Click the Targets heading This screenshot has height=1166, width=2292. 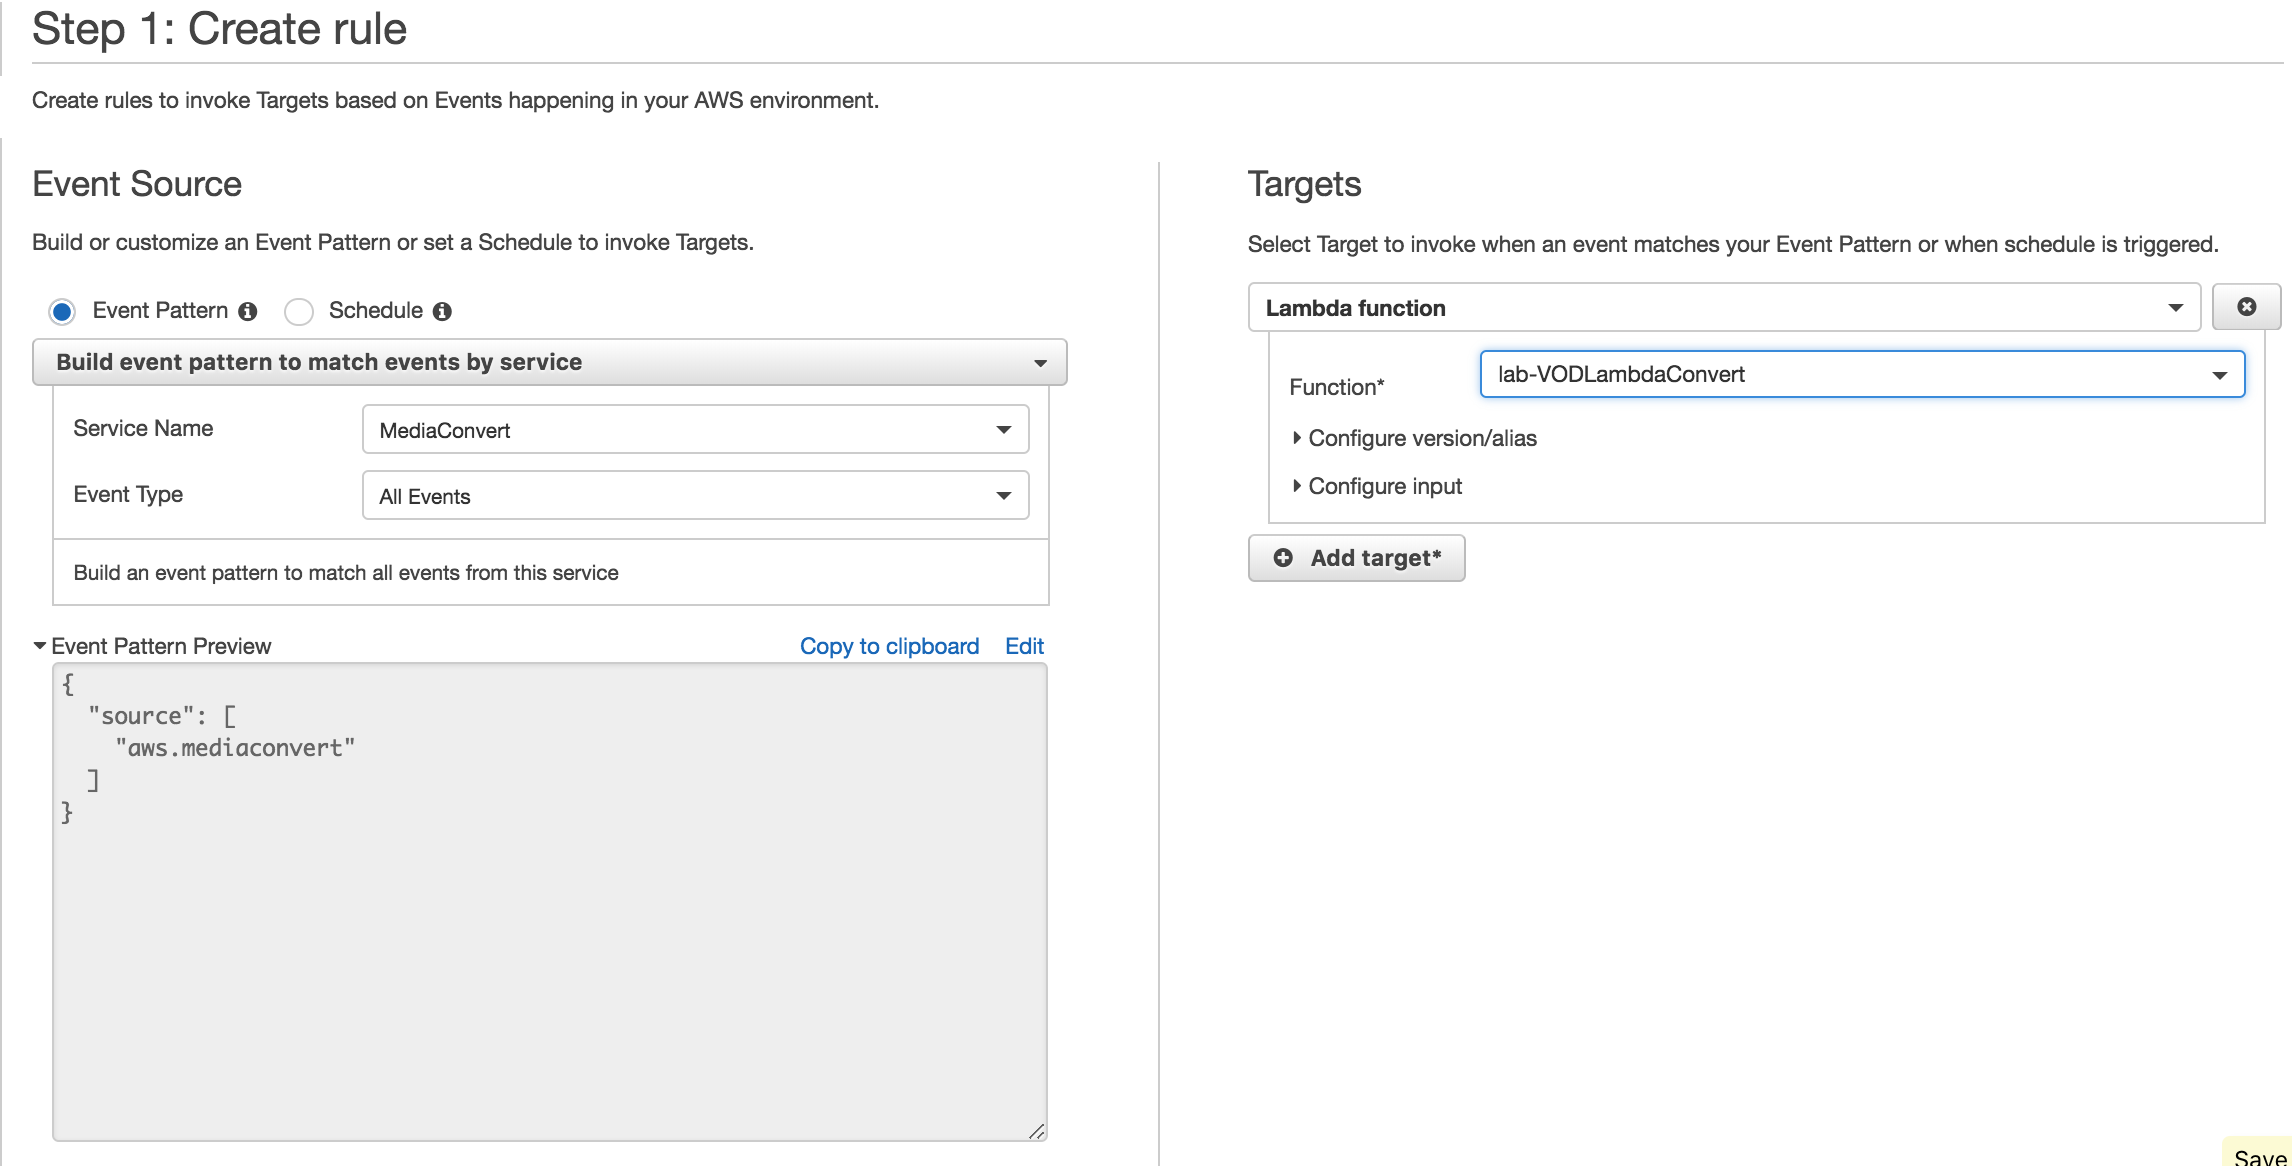[x=1304, y=184]
